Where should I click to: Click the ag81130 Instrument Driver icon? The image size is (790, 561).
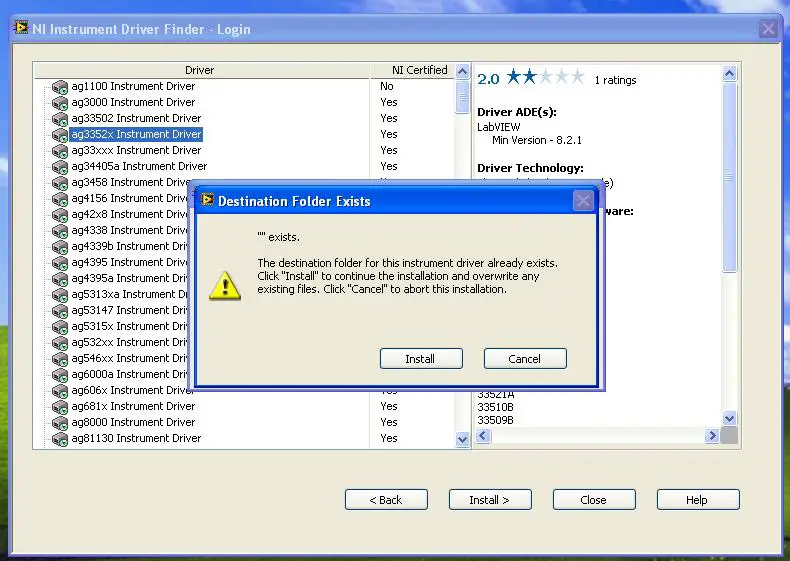coord(60,439)
